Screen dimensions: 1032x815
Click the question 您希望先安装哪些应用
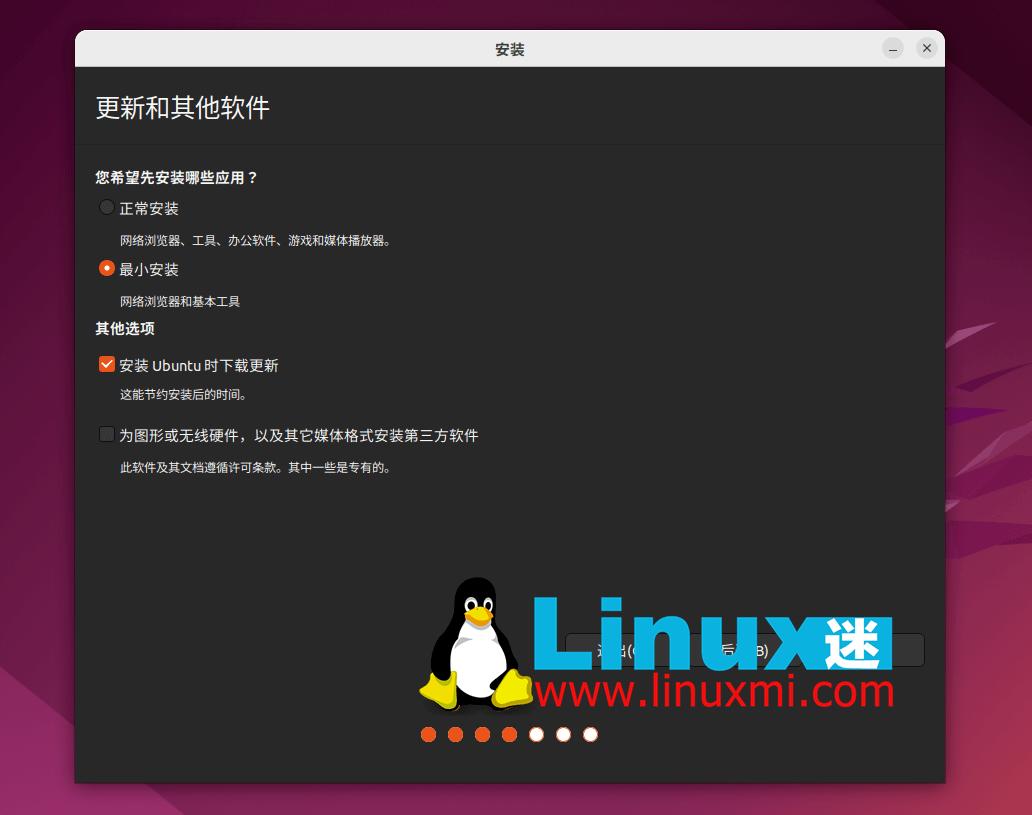[x=176, y=178]
